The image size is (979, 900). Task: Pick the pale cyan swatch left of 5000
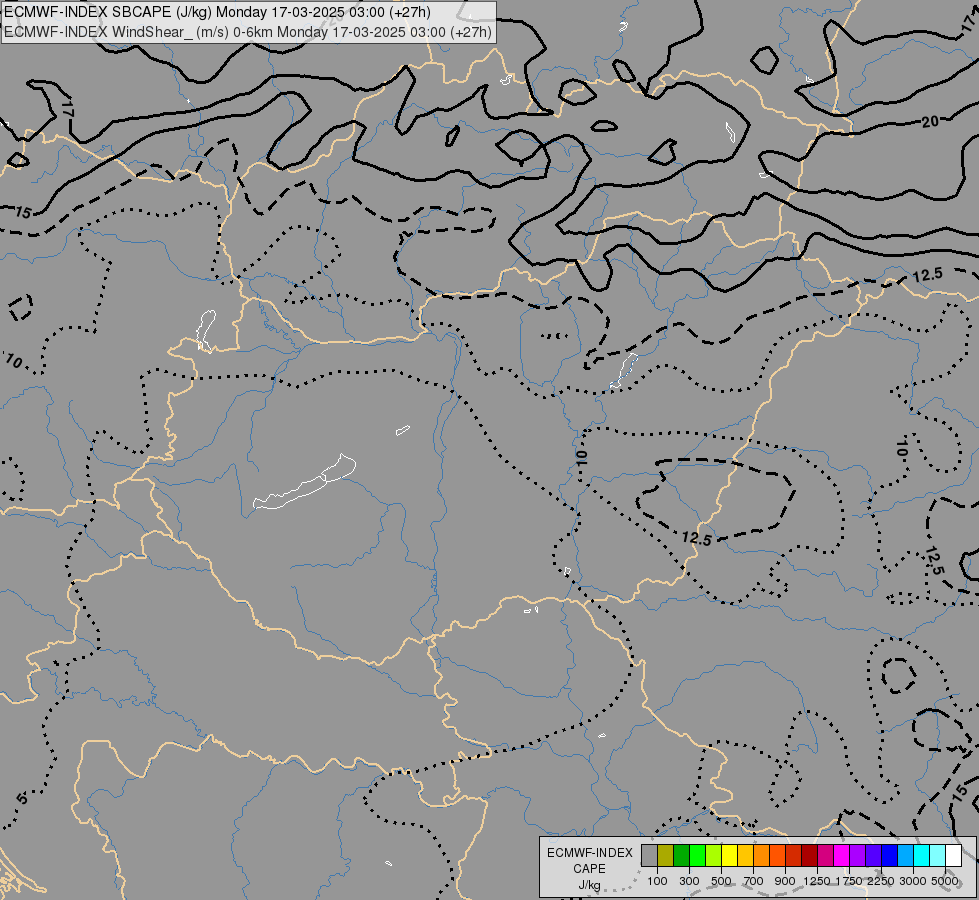[937, 856]
